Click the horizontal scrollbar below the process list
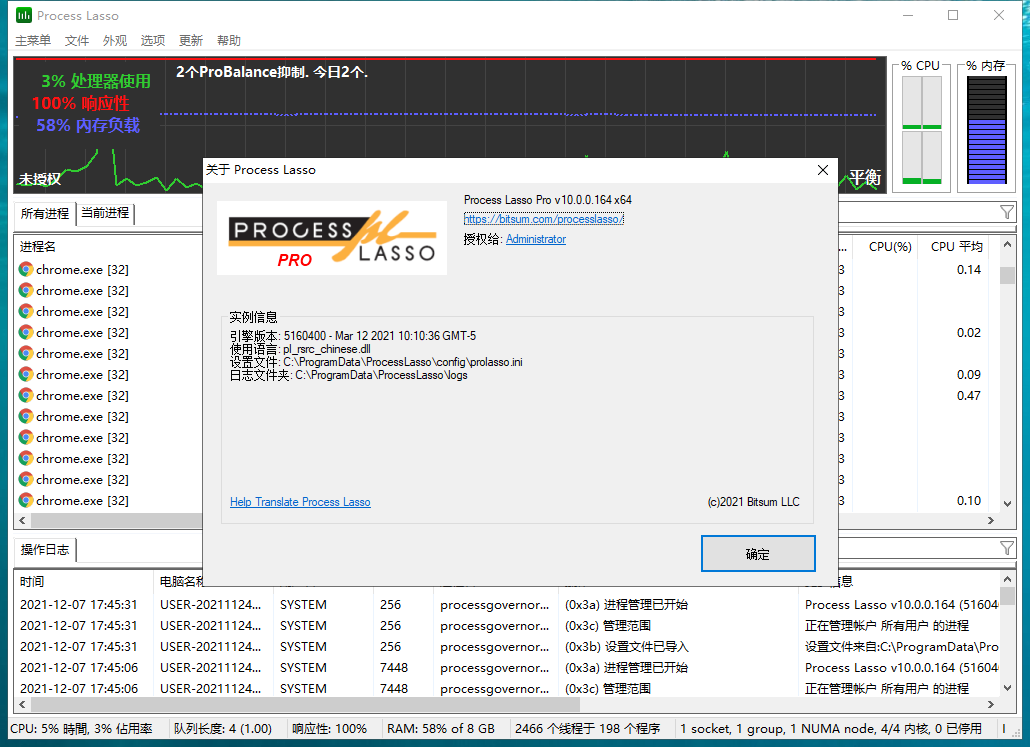Image resolution: width=1030 pixels, height=747 pixels. coord(108,520)
